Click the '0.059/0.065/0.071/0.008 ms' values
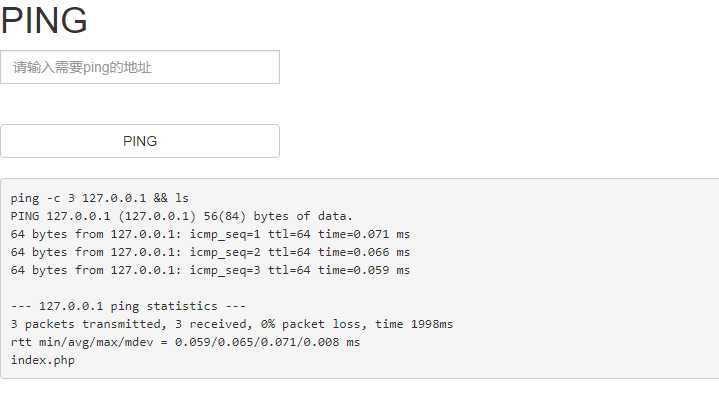719x419 pixels. tap(267, 342)
